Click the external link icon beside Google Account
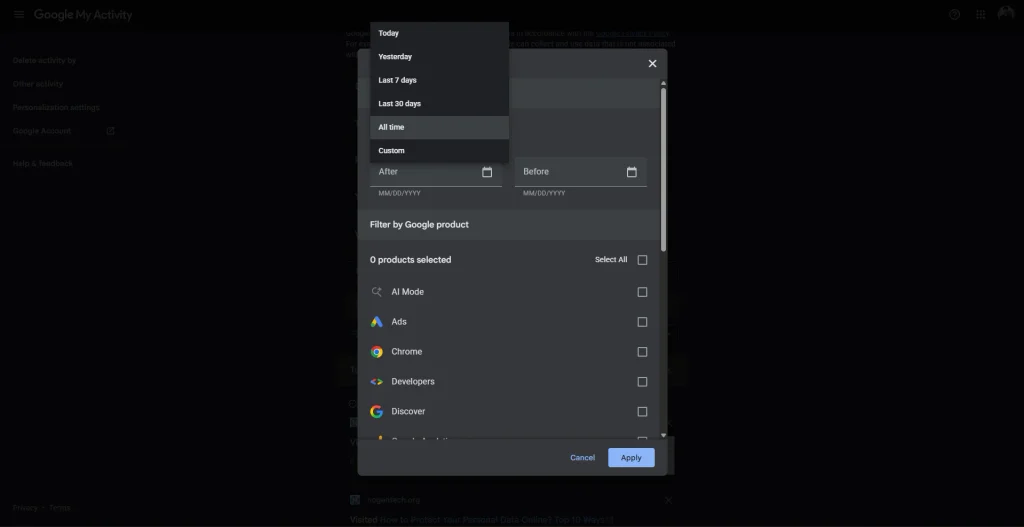Screen dimensions: 1024x527 tap(110, 131)
